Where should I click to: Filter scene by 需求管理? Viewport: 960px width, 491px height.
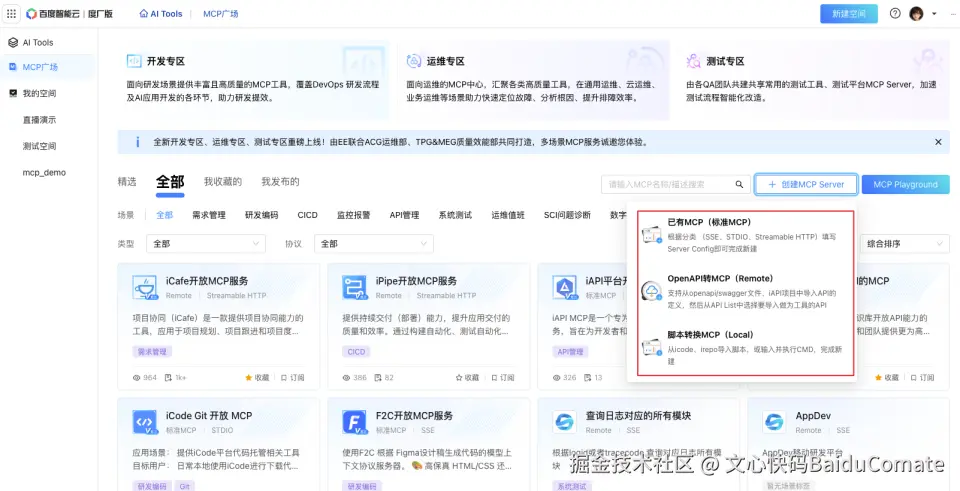click(x=209, y=215)
